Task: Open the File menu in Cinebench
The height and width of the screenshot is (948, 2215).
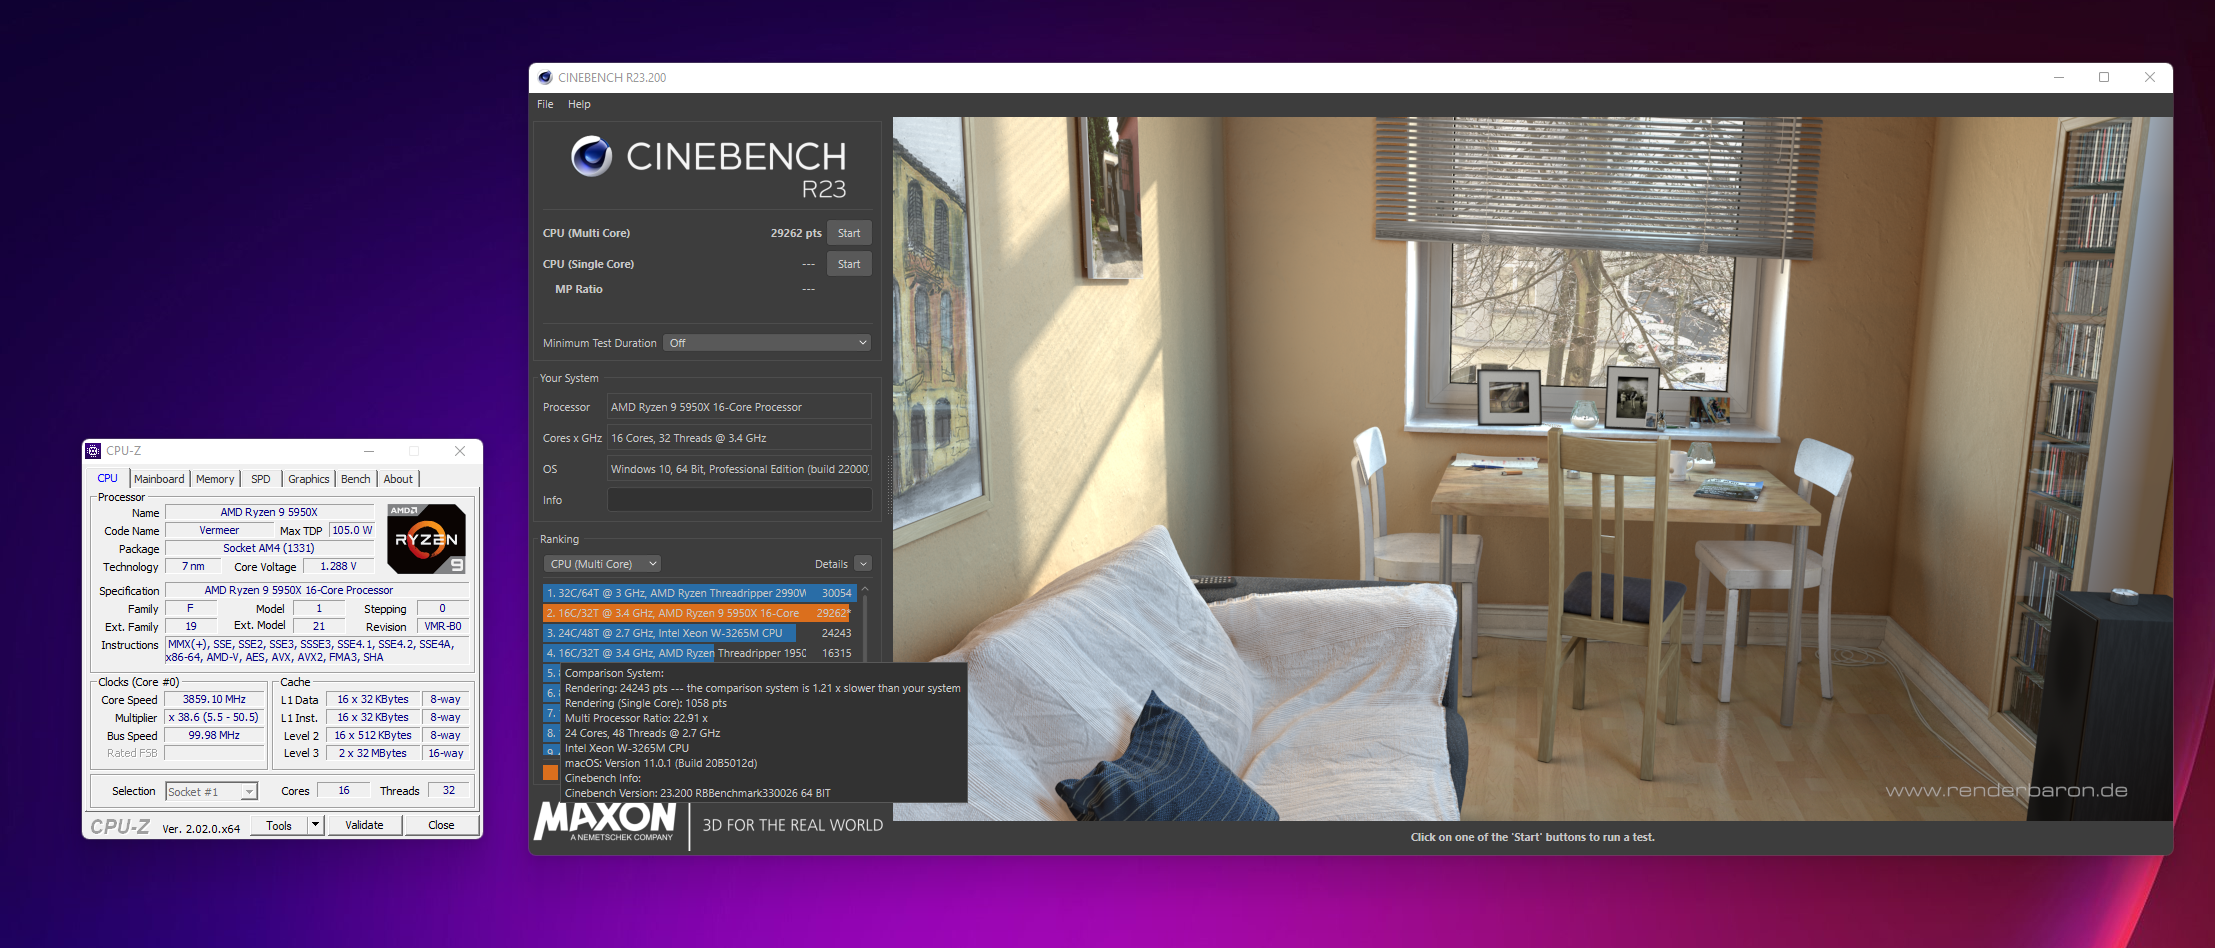Action: (x=545, y=104)
